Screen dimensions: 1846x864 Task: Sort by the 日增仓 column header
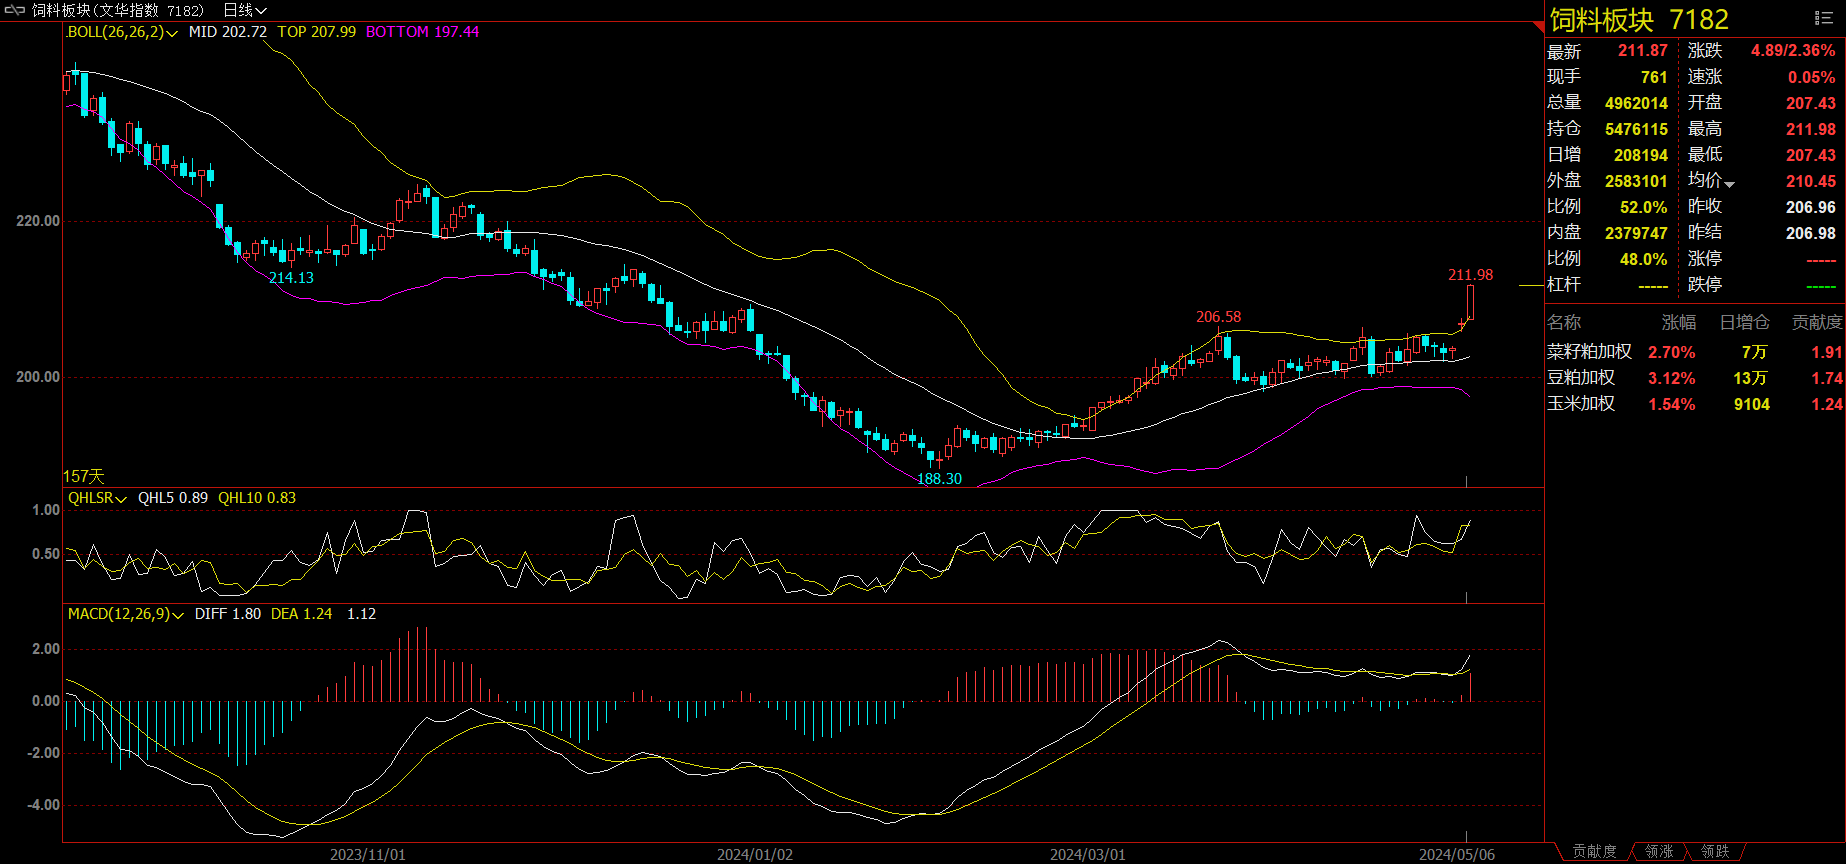[x=1744, y=322]
